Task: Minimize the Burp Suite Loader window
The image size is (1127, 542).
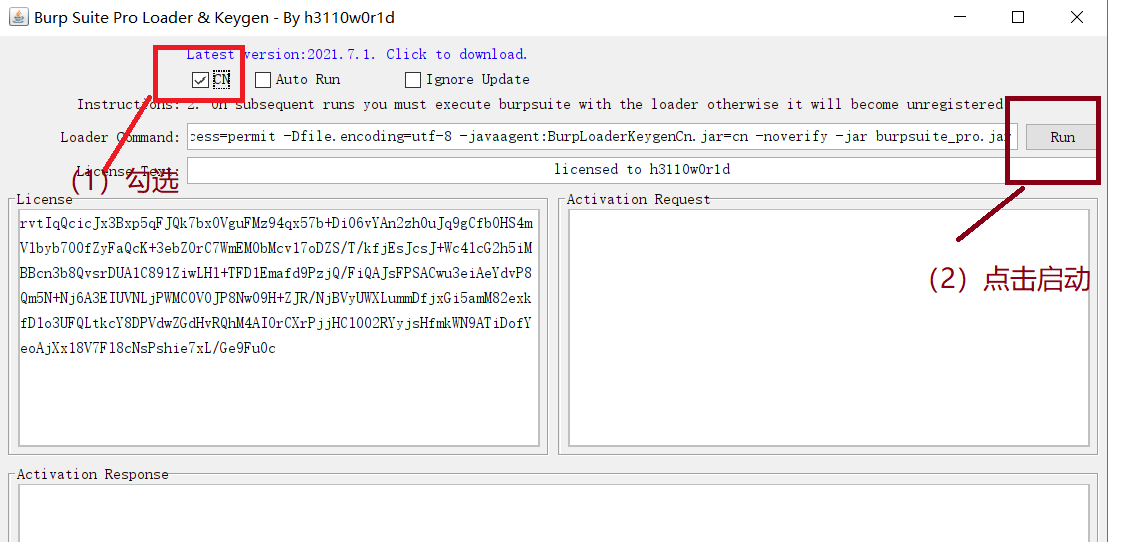Action: point(960,17)
